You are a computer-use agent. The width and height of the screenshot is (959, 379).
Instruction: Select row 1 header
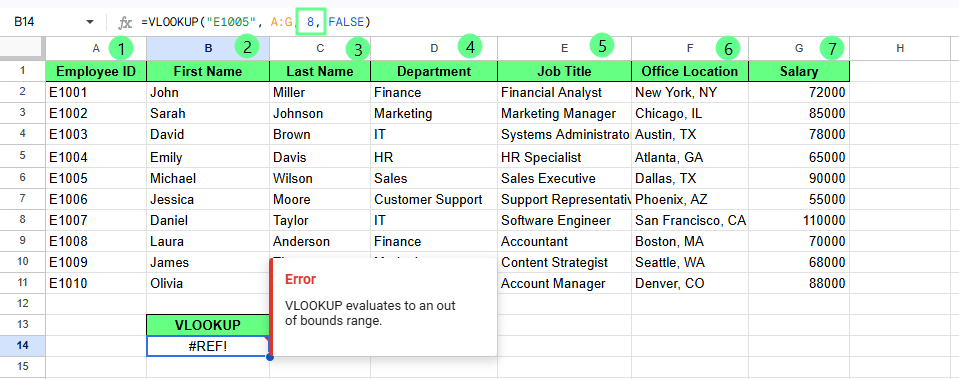click(23, 71)
